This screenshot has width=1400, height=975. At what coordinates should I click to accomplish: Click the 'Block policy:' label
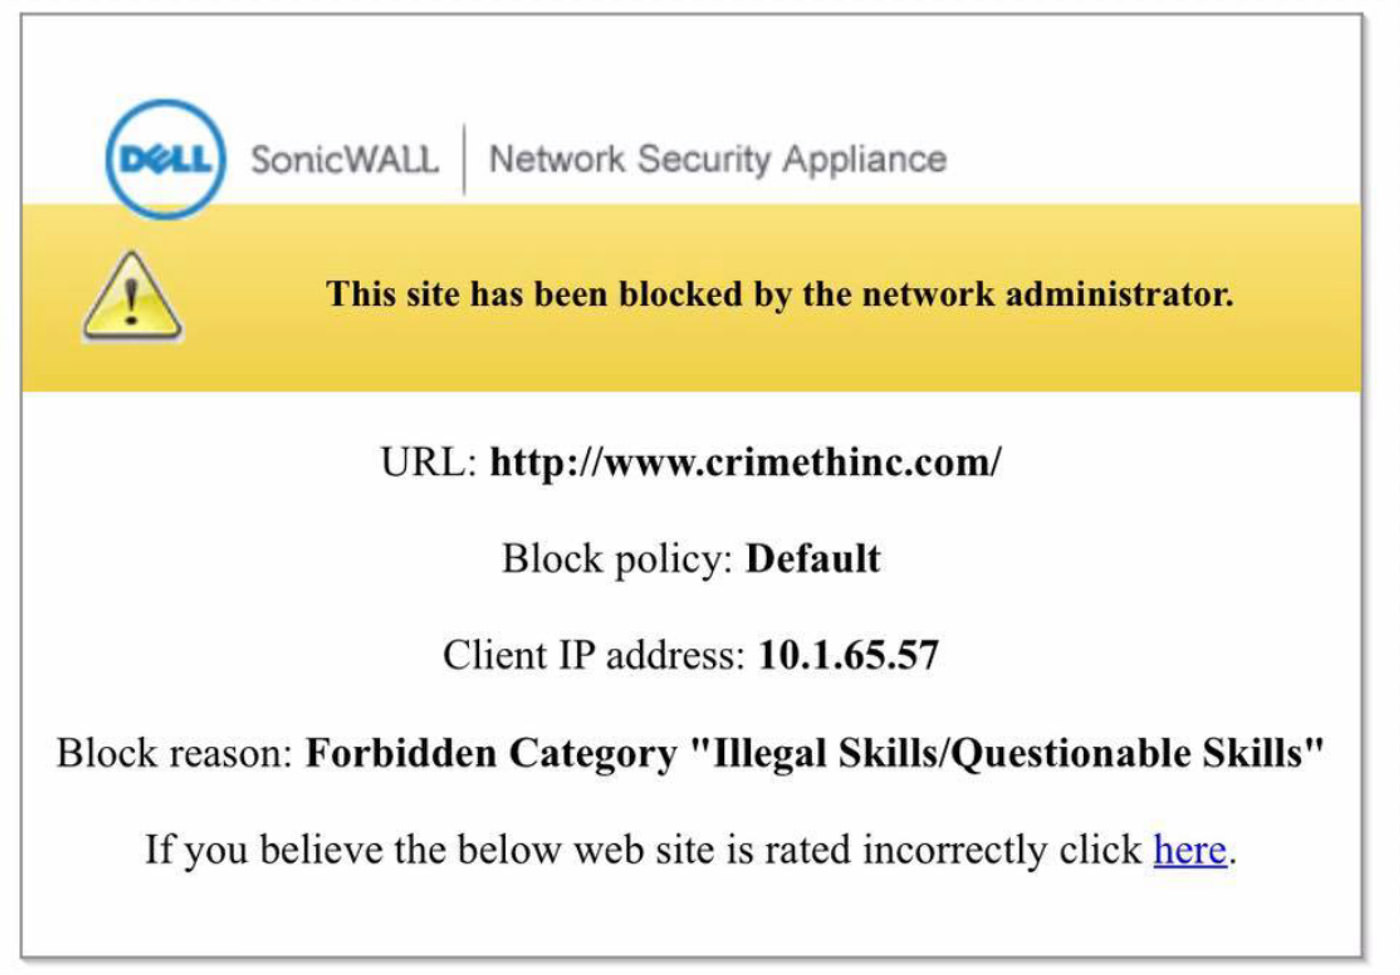click(618, 558)
